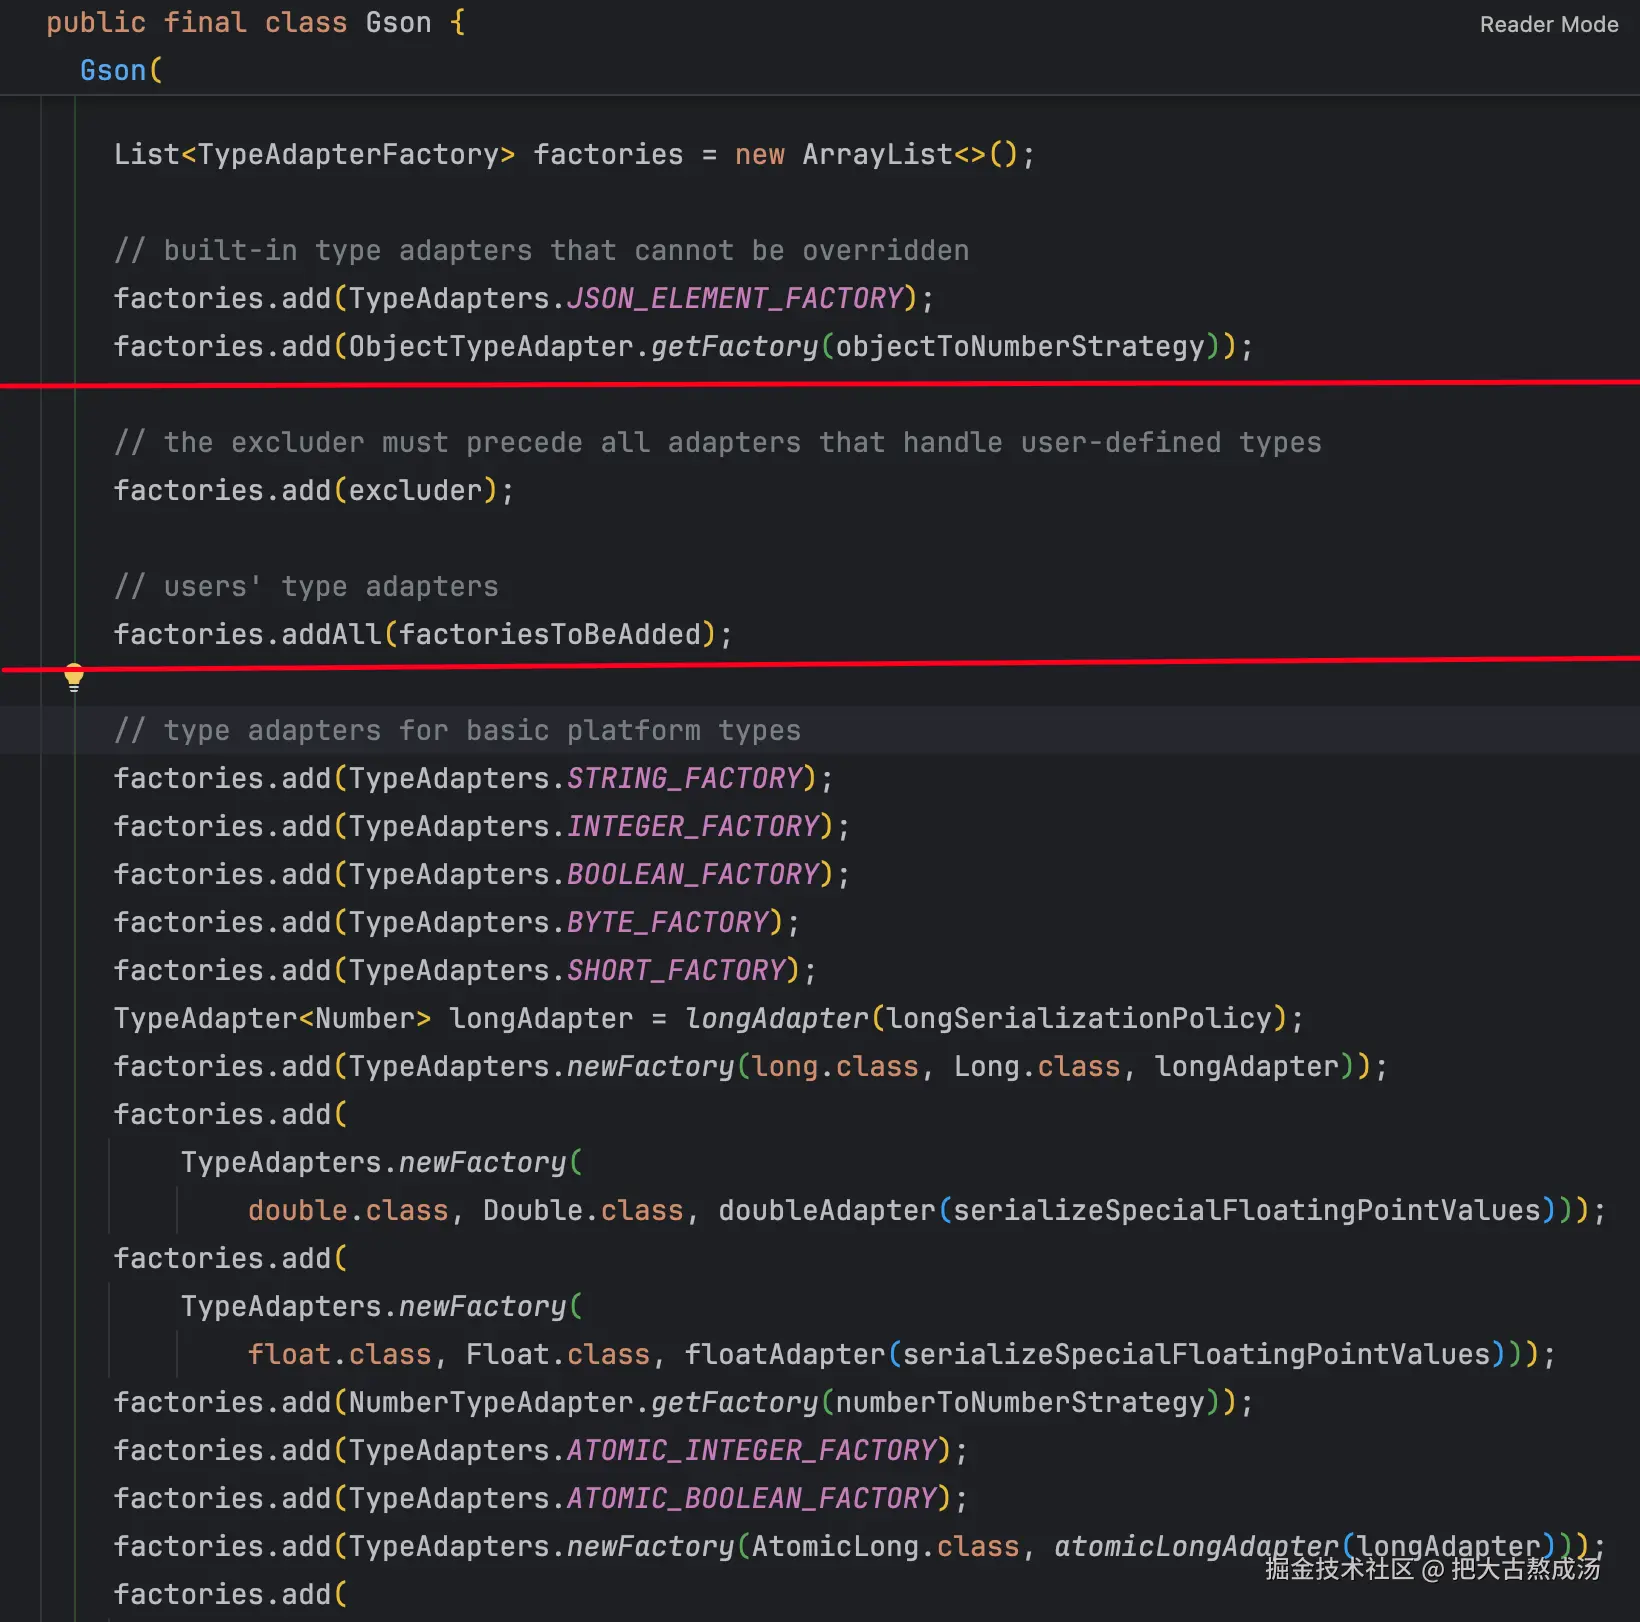Click the 'floatAdapter' method call

pyautogui.click(x=785, y=1355)
